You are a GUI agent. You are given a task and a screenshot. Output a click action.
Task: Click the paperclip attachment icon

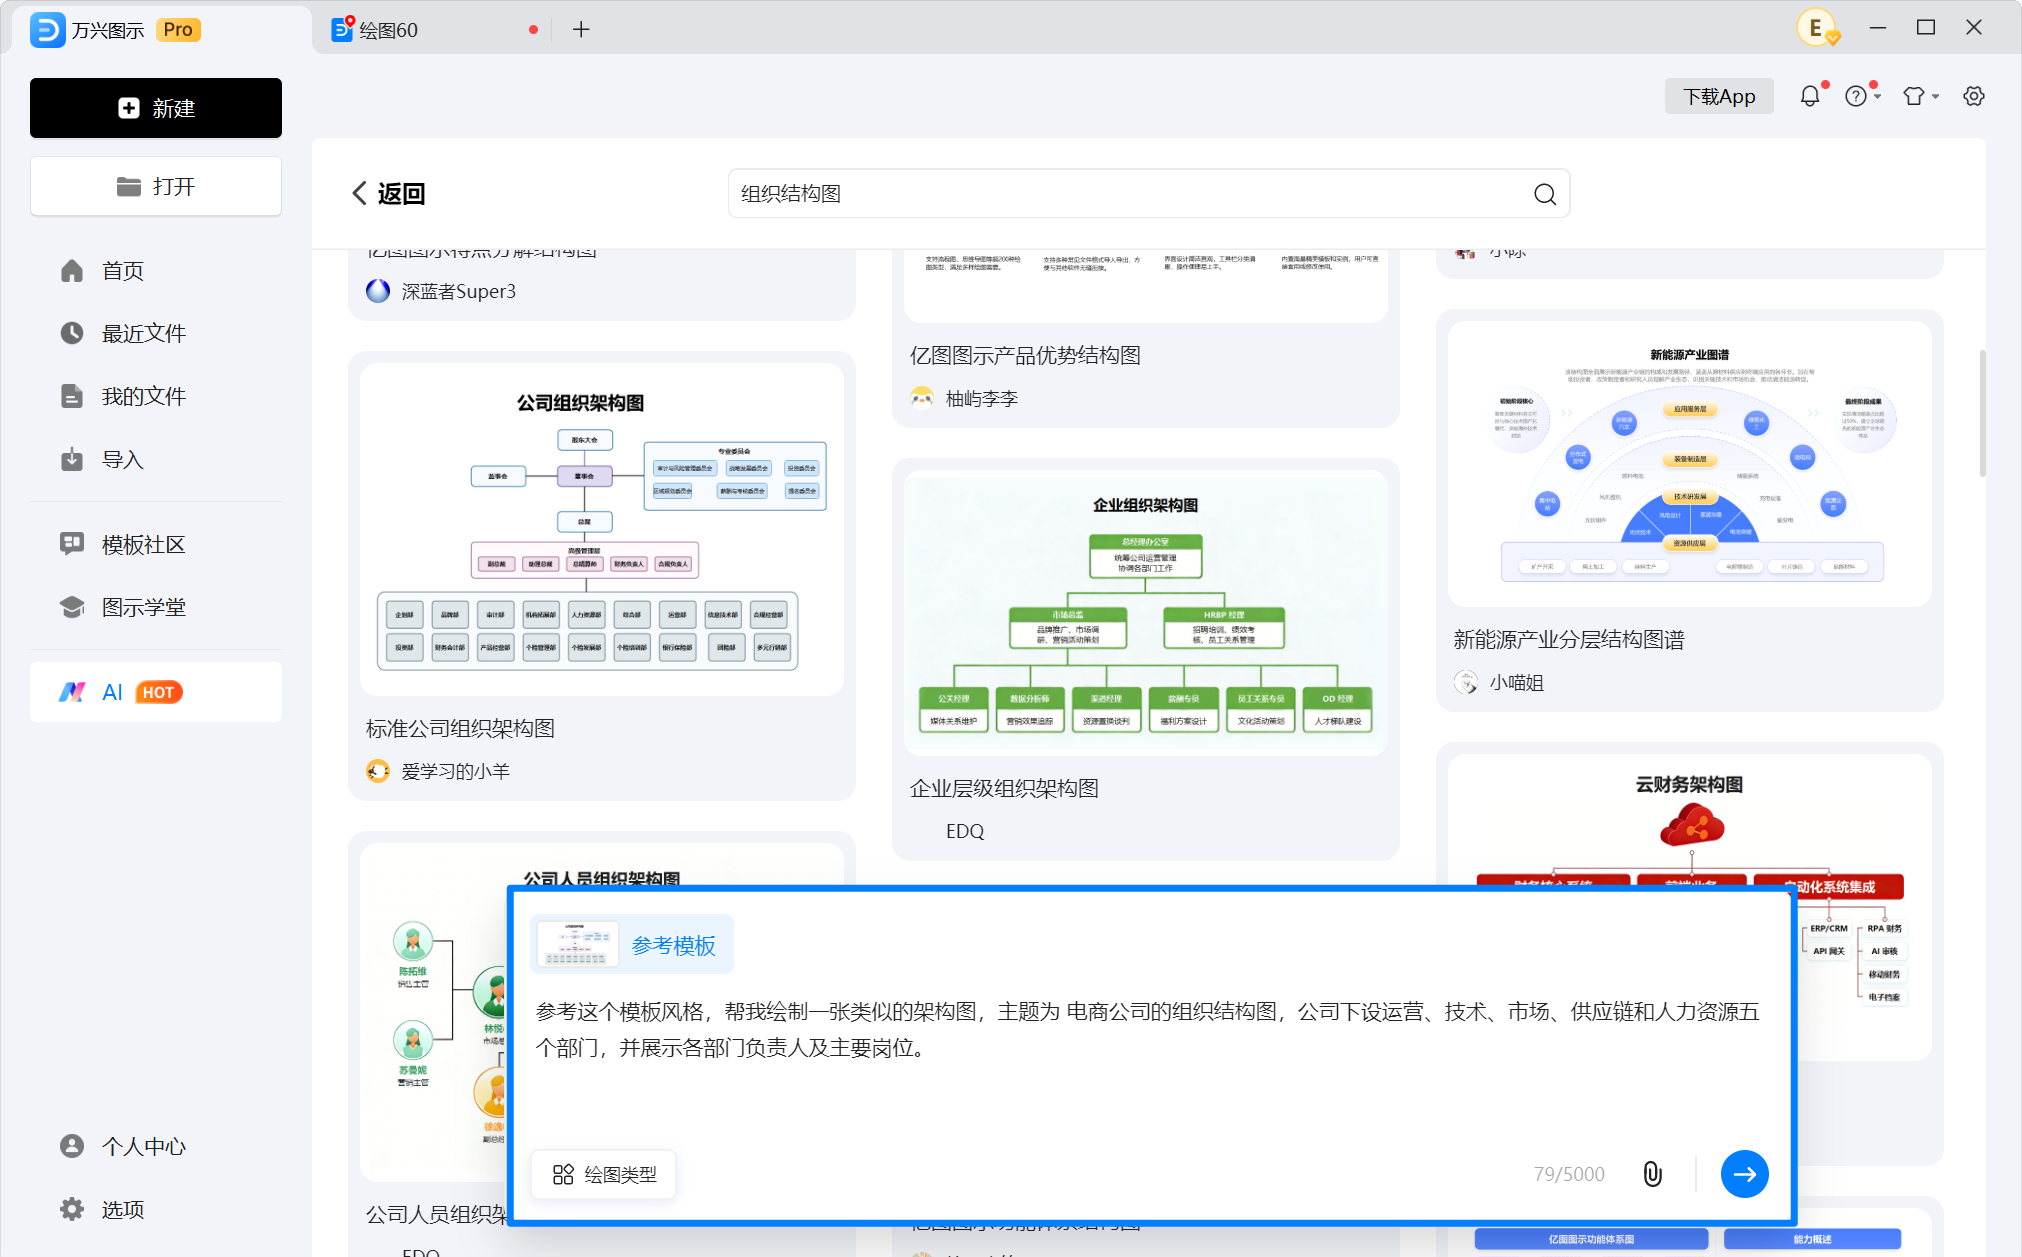1653,1174
